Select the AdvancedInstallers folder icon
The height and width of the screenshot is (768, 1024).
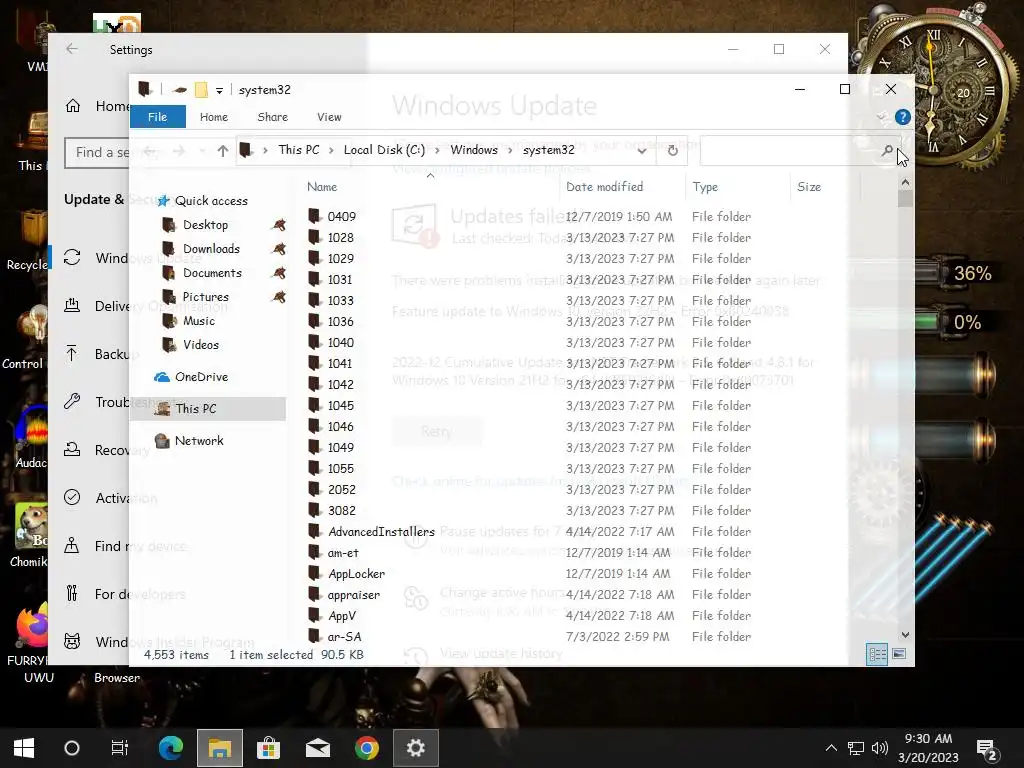[x=315, y=531]
